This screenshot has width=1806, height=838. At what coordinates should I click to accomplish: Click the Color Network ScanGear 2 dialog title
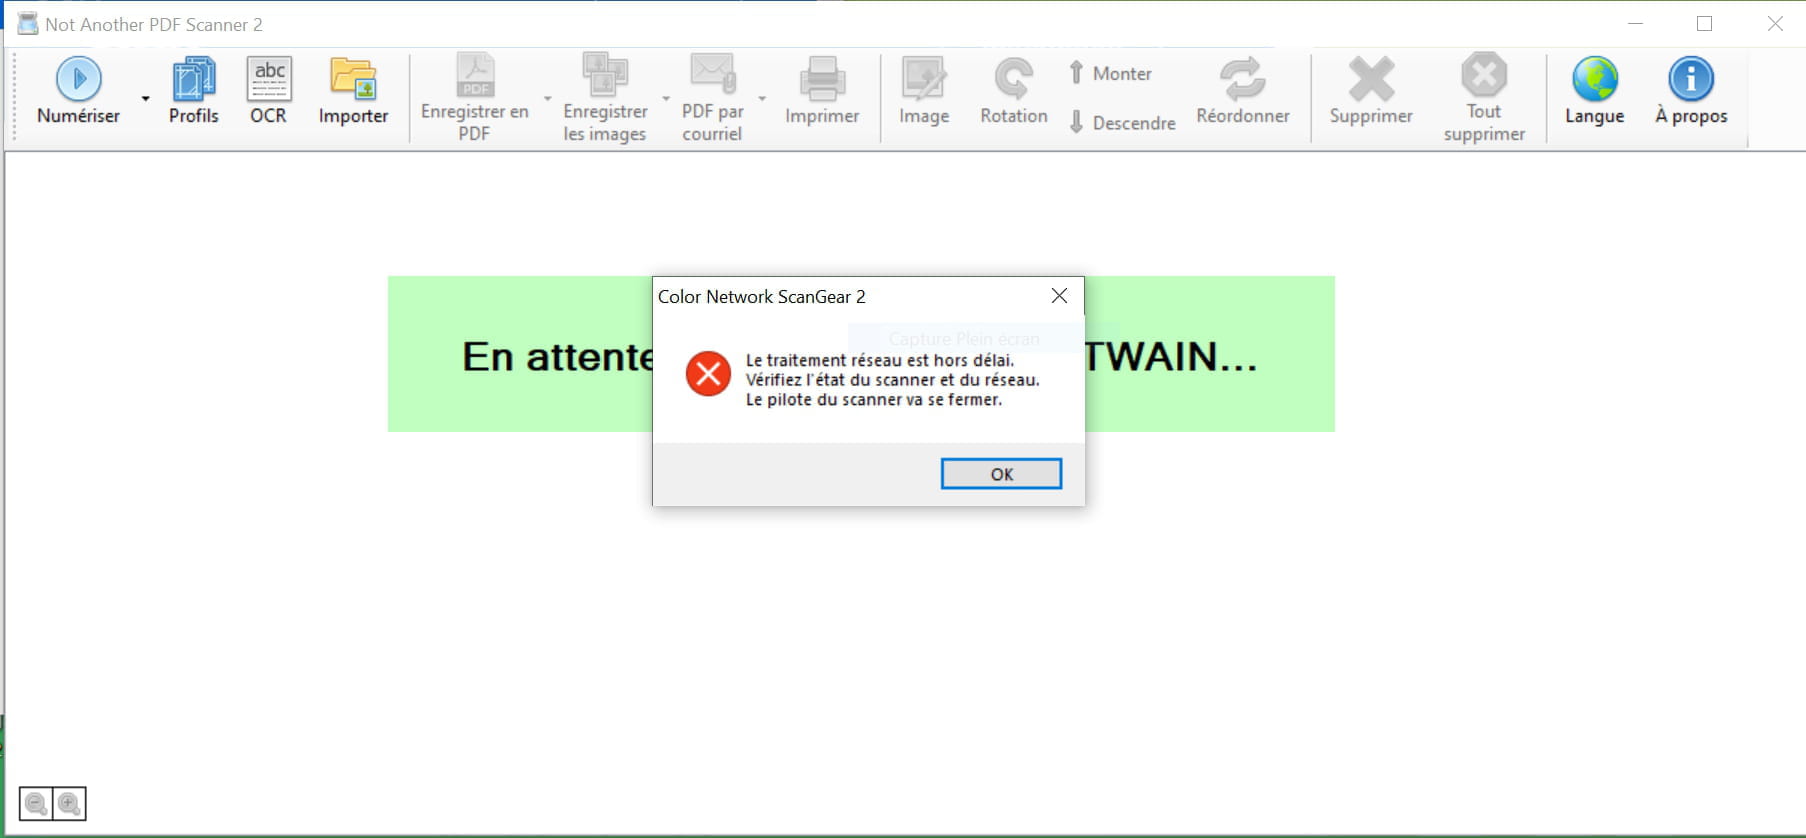pos(761,297)
